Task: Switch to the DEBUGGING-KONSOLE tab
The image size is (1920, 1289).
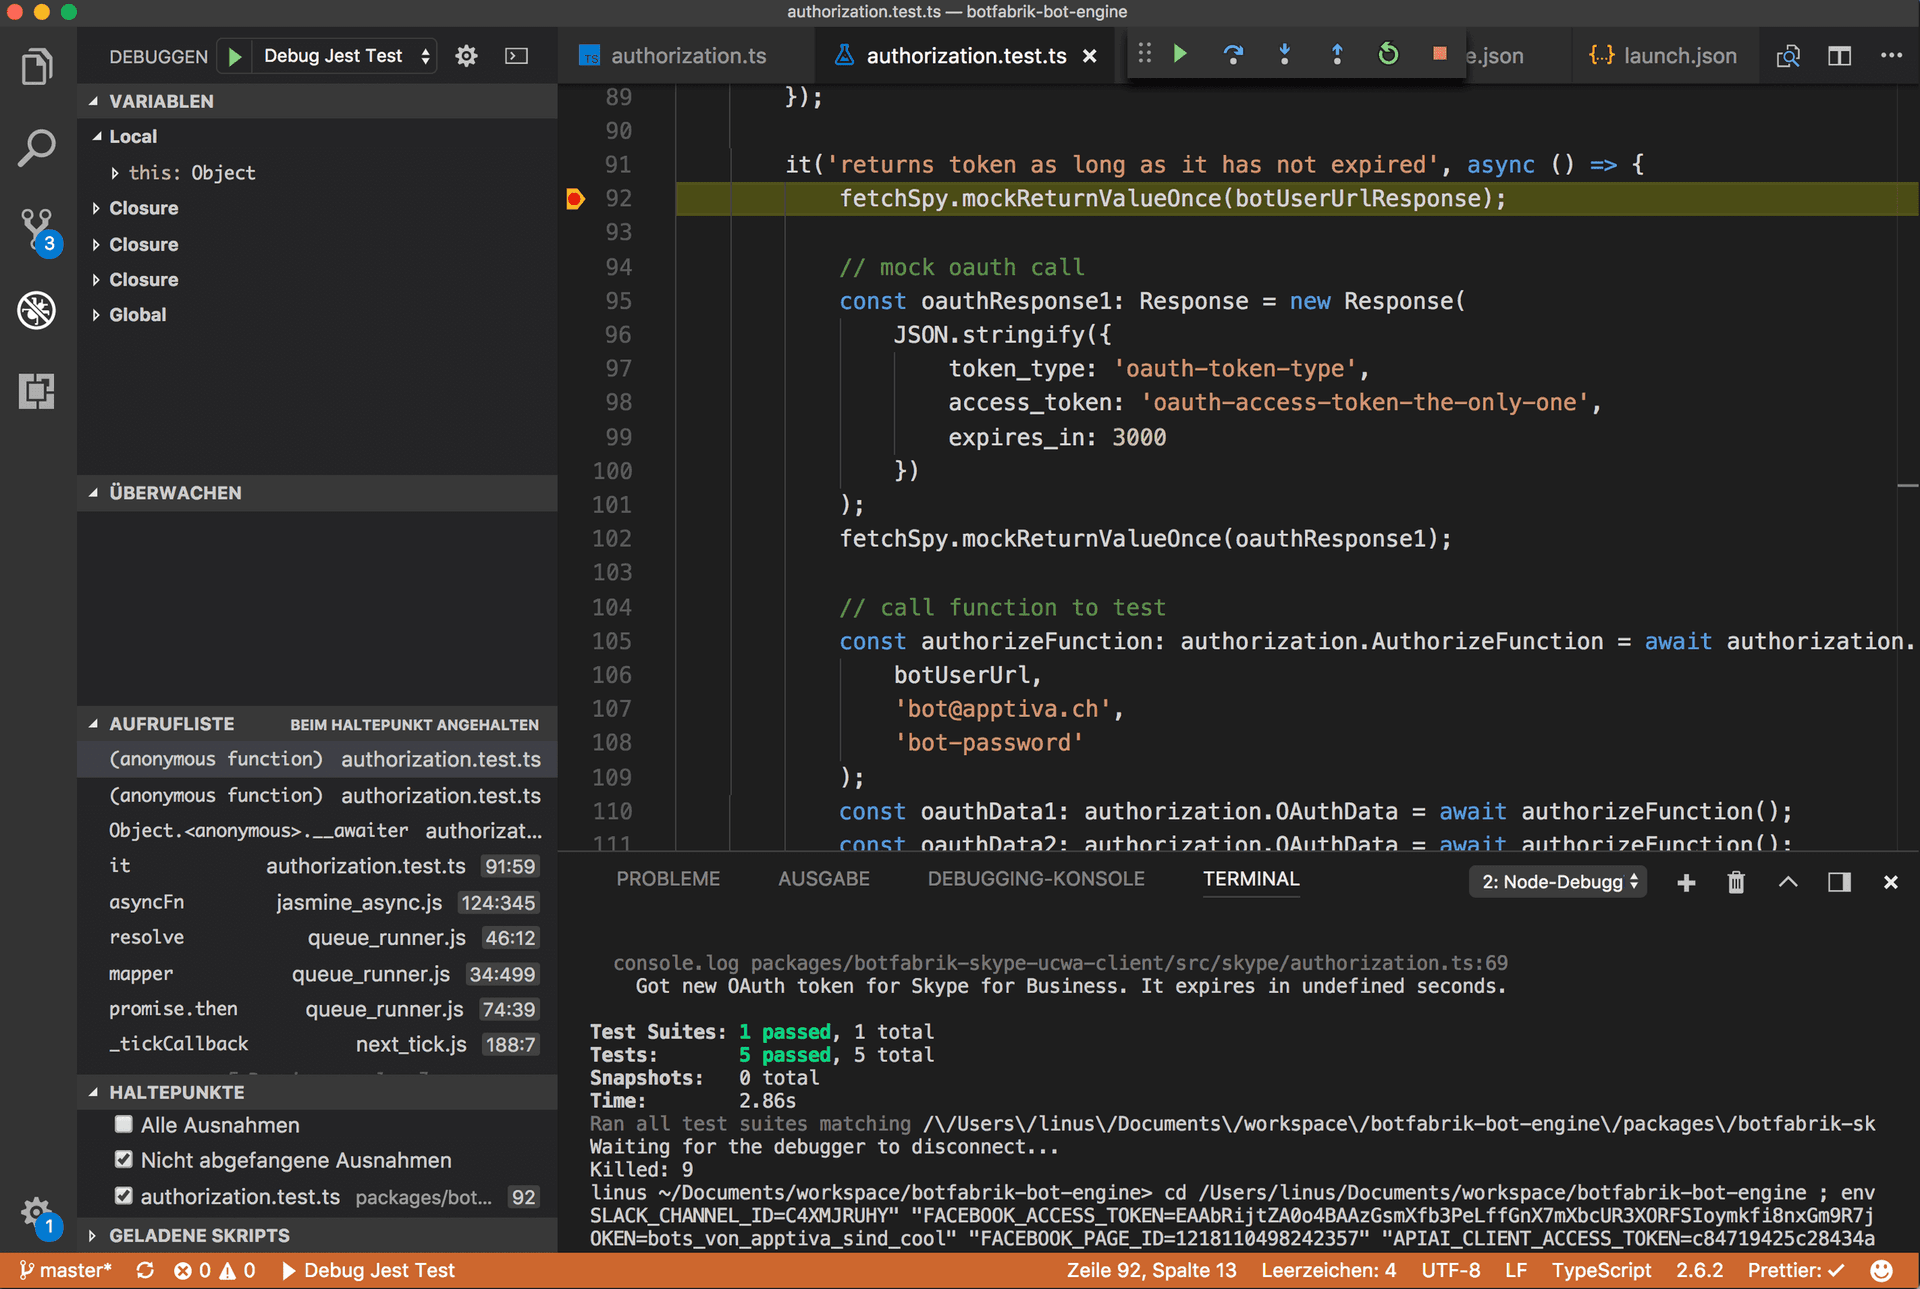Action: [x=1035, y=879]
